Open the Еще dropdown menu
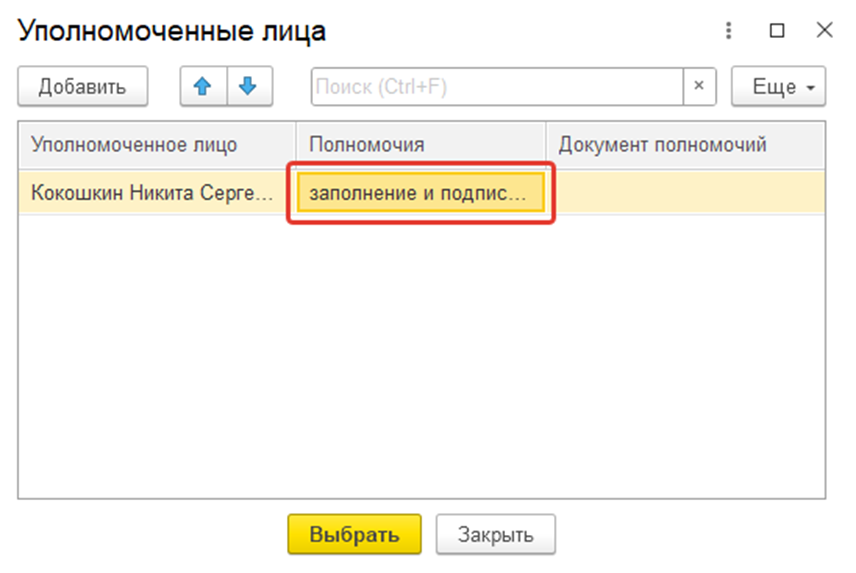This screenshot has width=856, height=573. coord(778,86)
